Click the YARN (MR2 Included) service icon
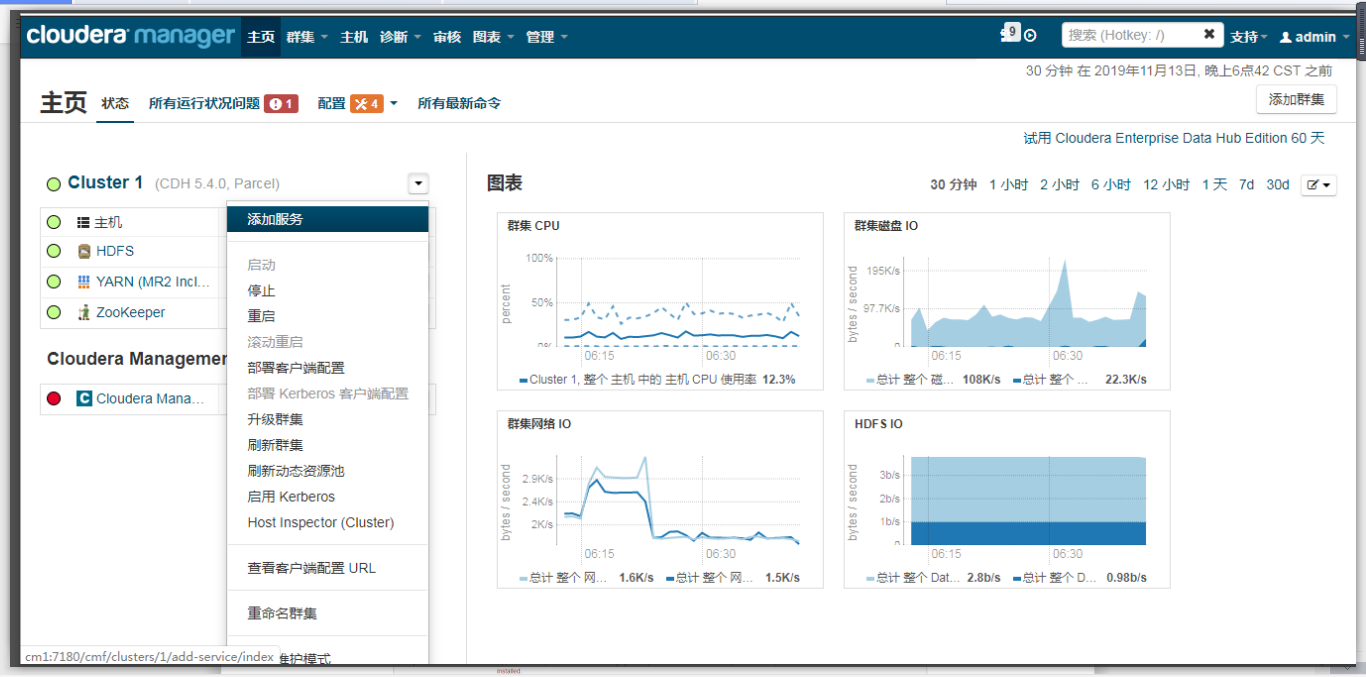Screen dimensions: 1366x677 tap(84, 281)
